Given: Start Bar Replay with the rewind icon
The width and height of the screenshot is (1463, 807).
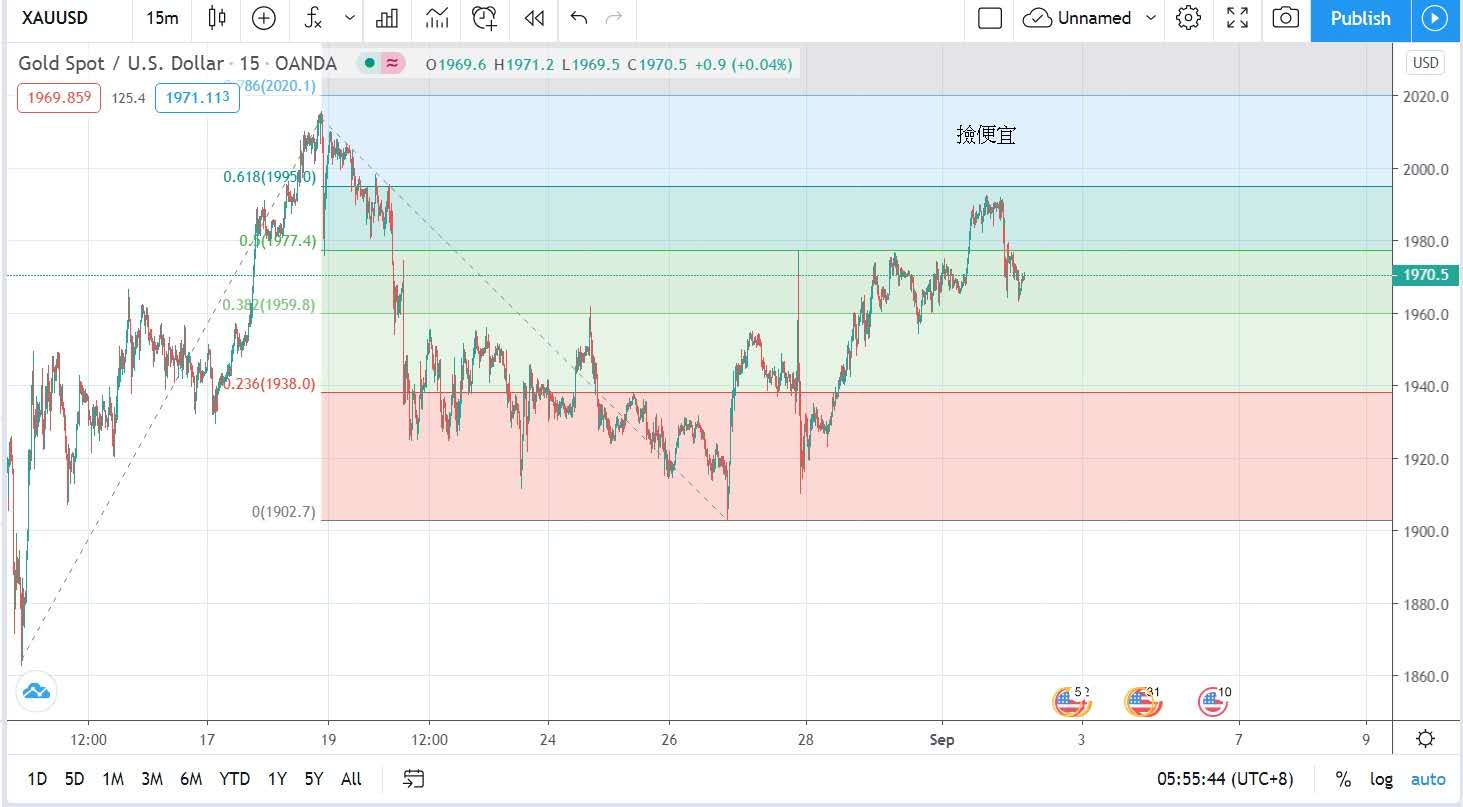Looking at the screenshot, I should pyautogui.click(x=535, y=18).
